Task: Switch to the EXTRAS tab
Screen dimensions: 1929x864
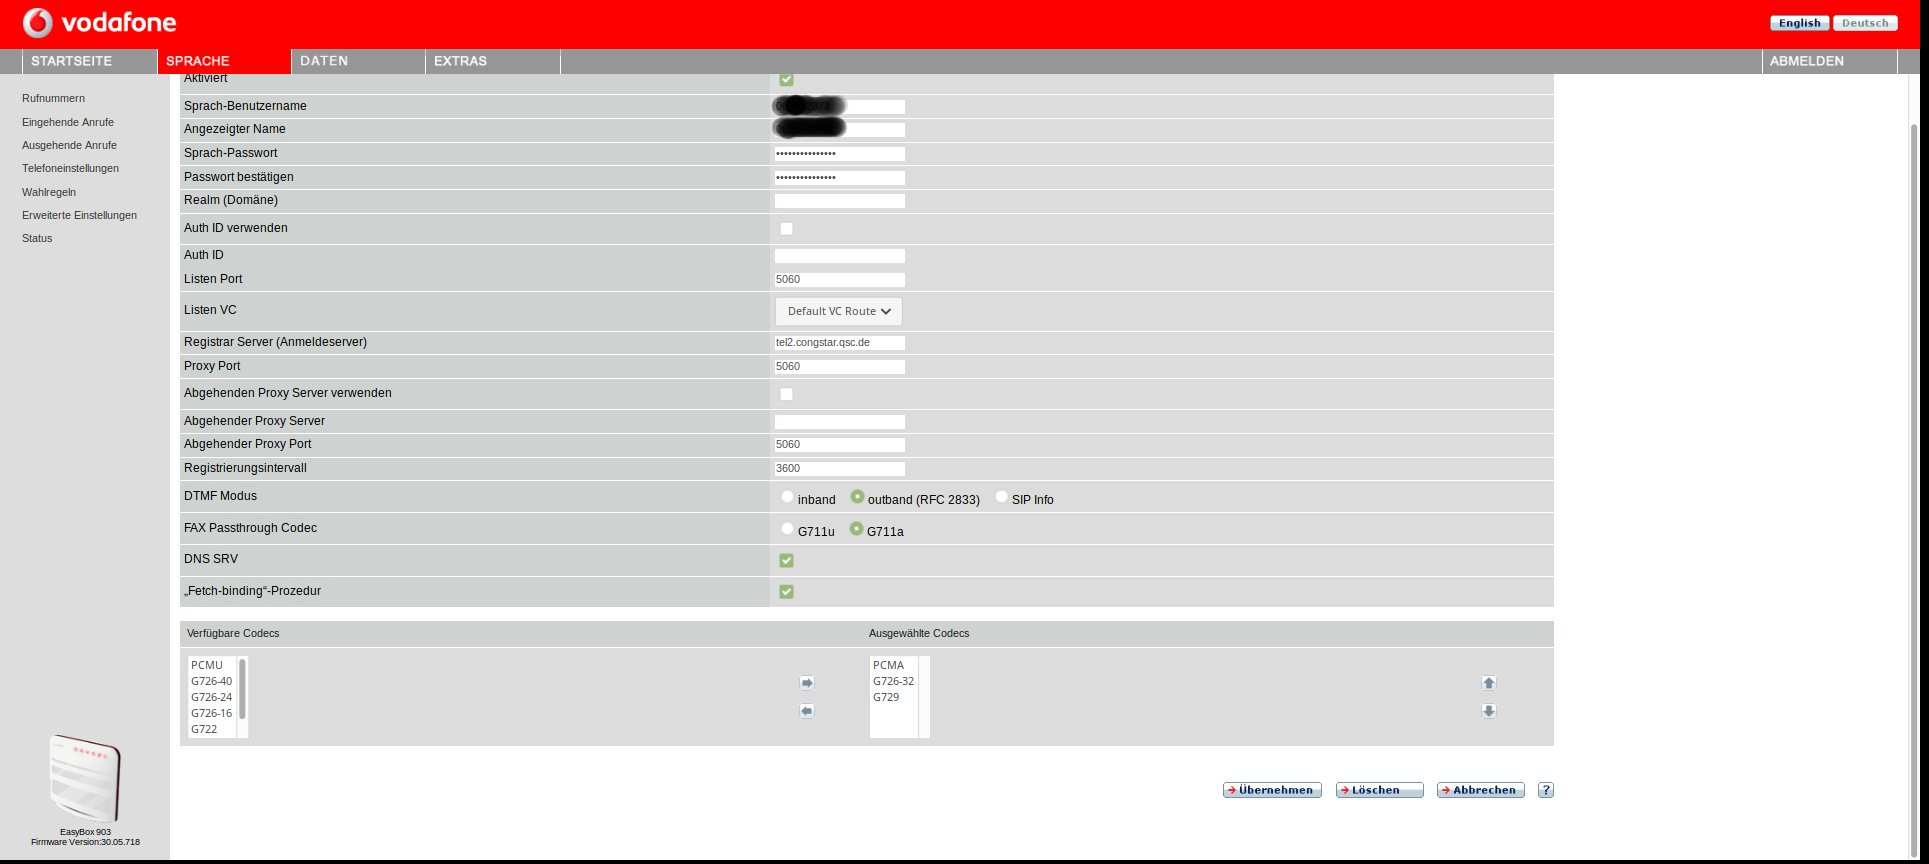Action: [x=460, y=61]
